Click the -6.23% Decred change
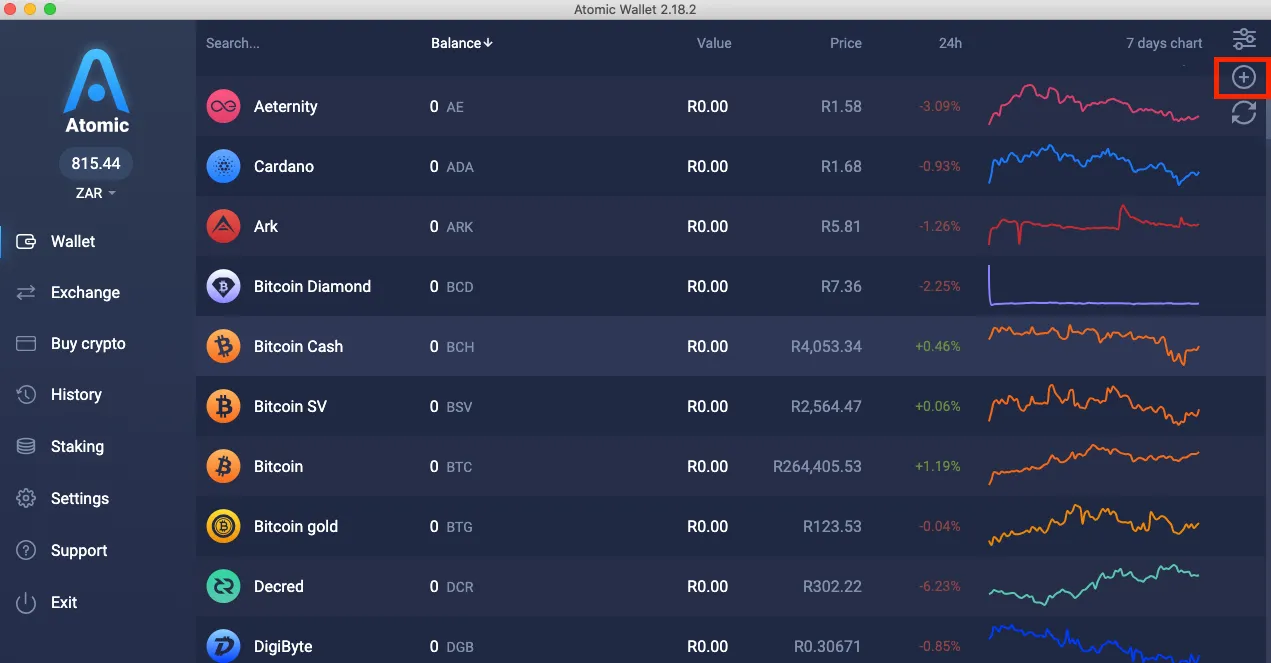Viewport: 1271px width, 663px height. [x=938, y=586]
